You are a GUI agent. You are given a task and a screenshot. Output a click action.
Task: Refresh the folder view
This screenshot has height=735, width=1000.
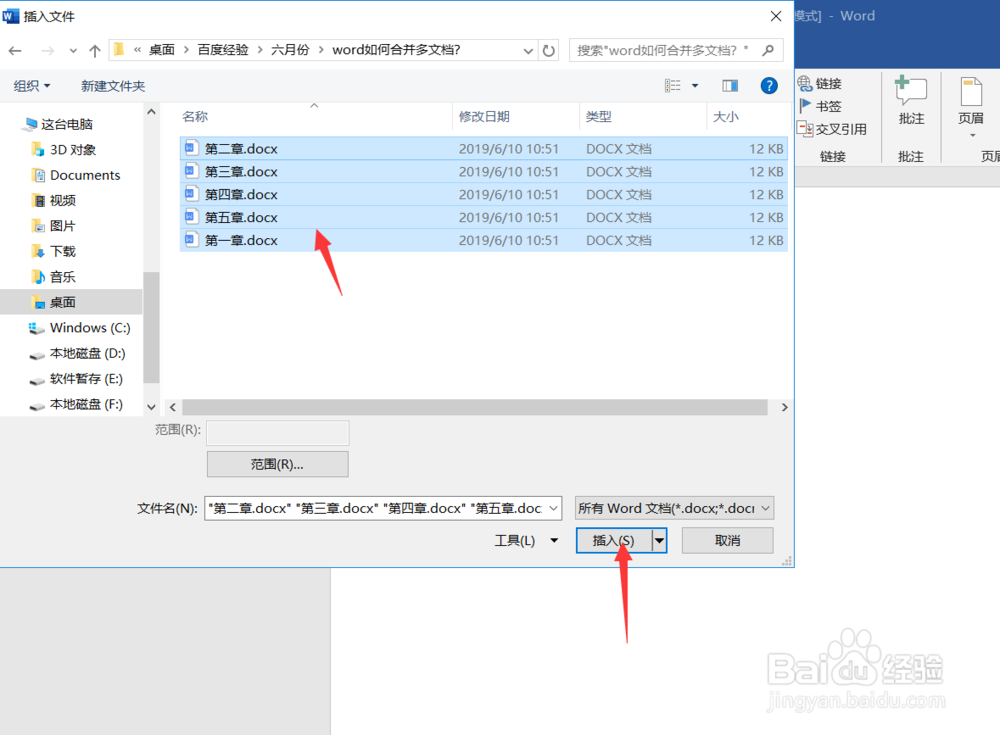(548, 50)
